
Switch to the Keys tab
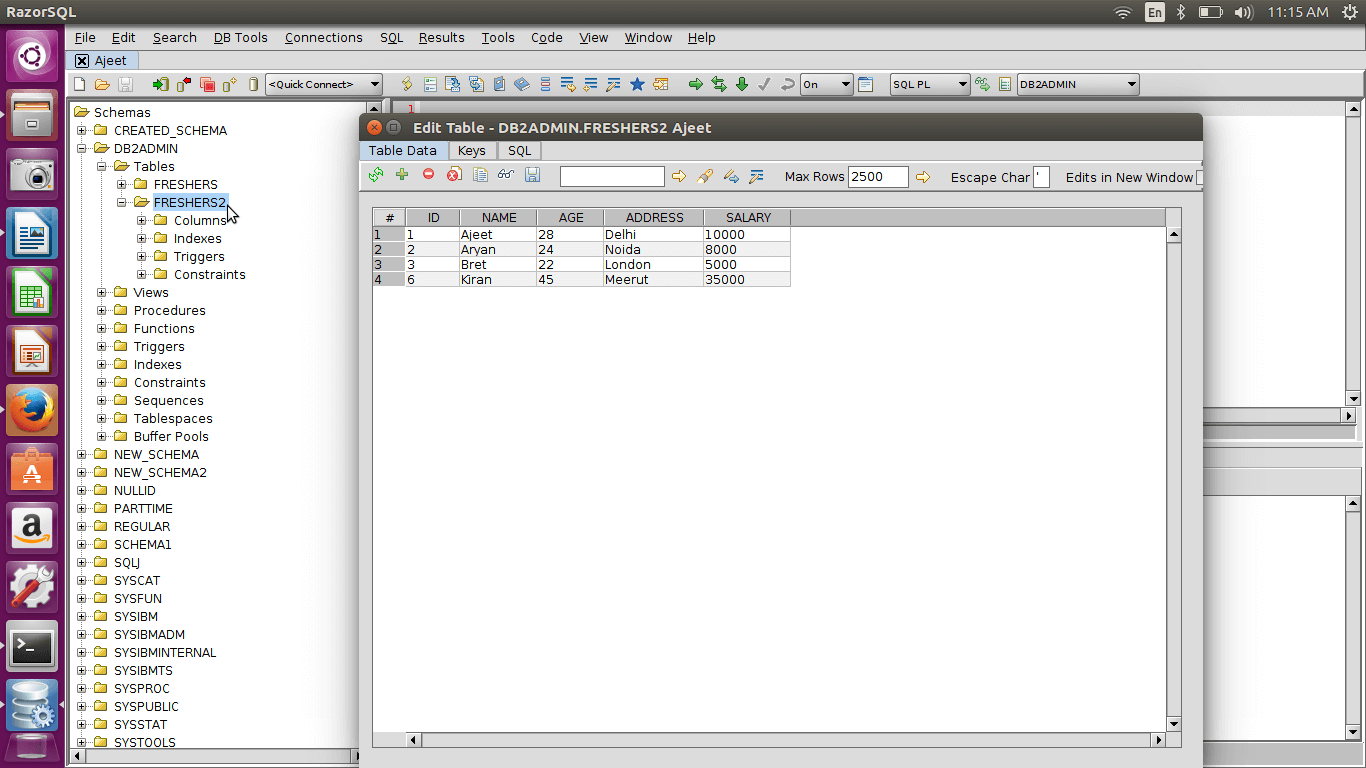coord(471,151)
